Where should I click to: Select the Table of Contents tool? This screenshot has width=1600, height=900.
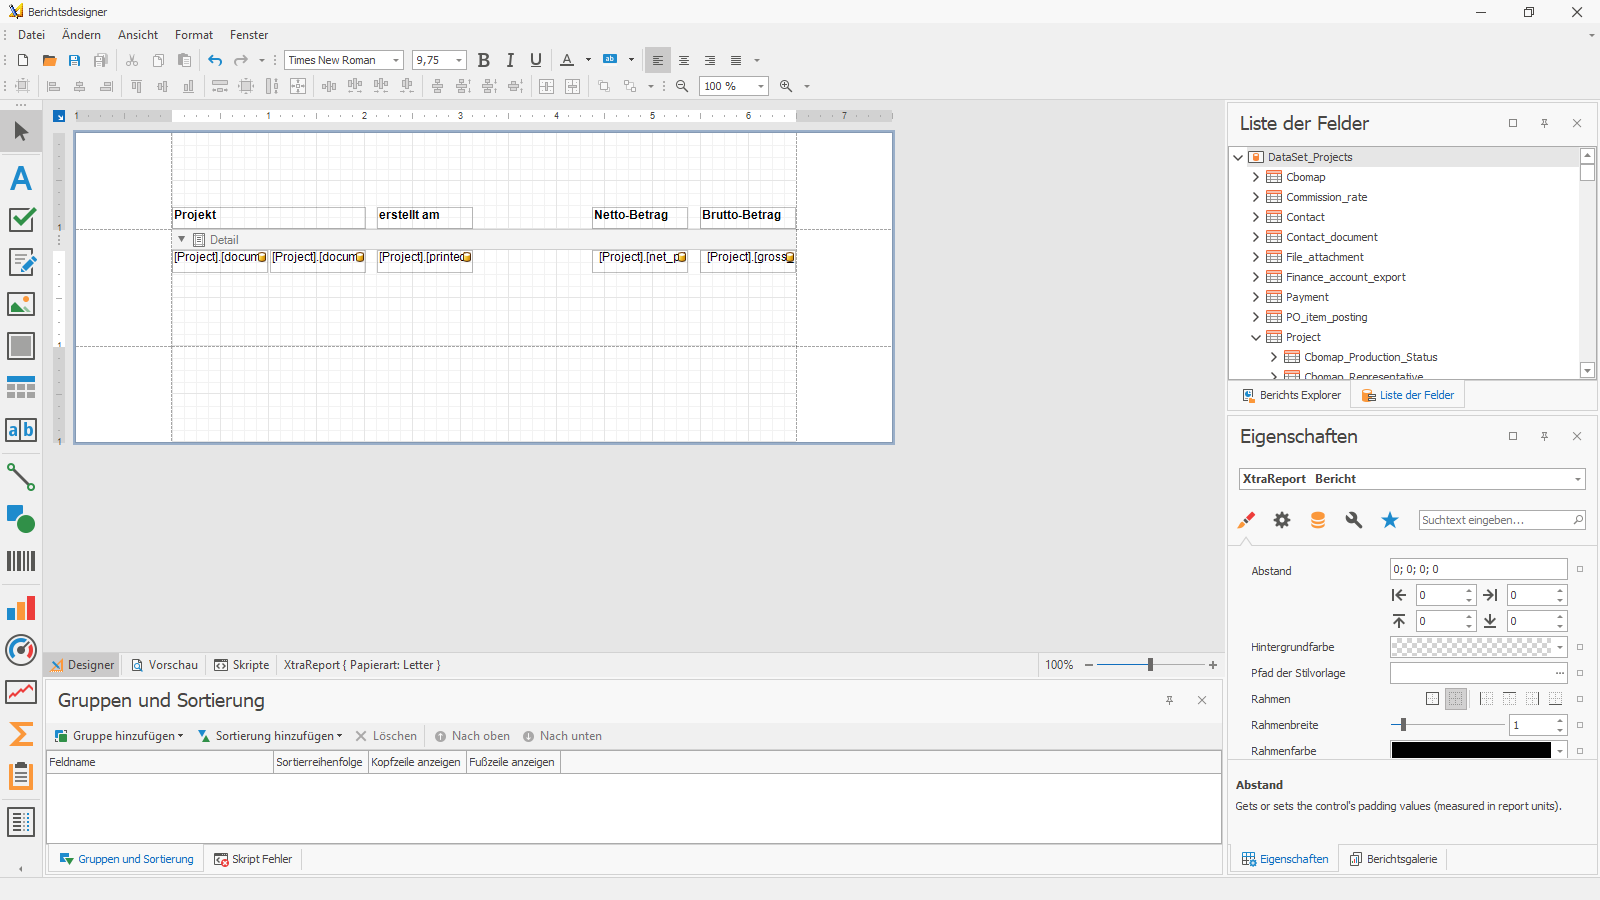point(21,822)
